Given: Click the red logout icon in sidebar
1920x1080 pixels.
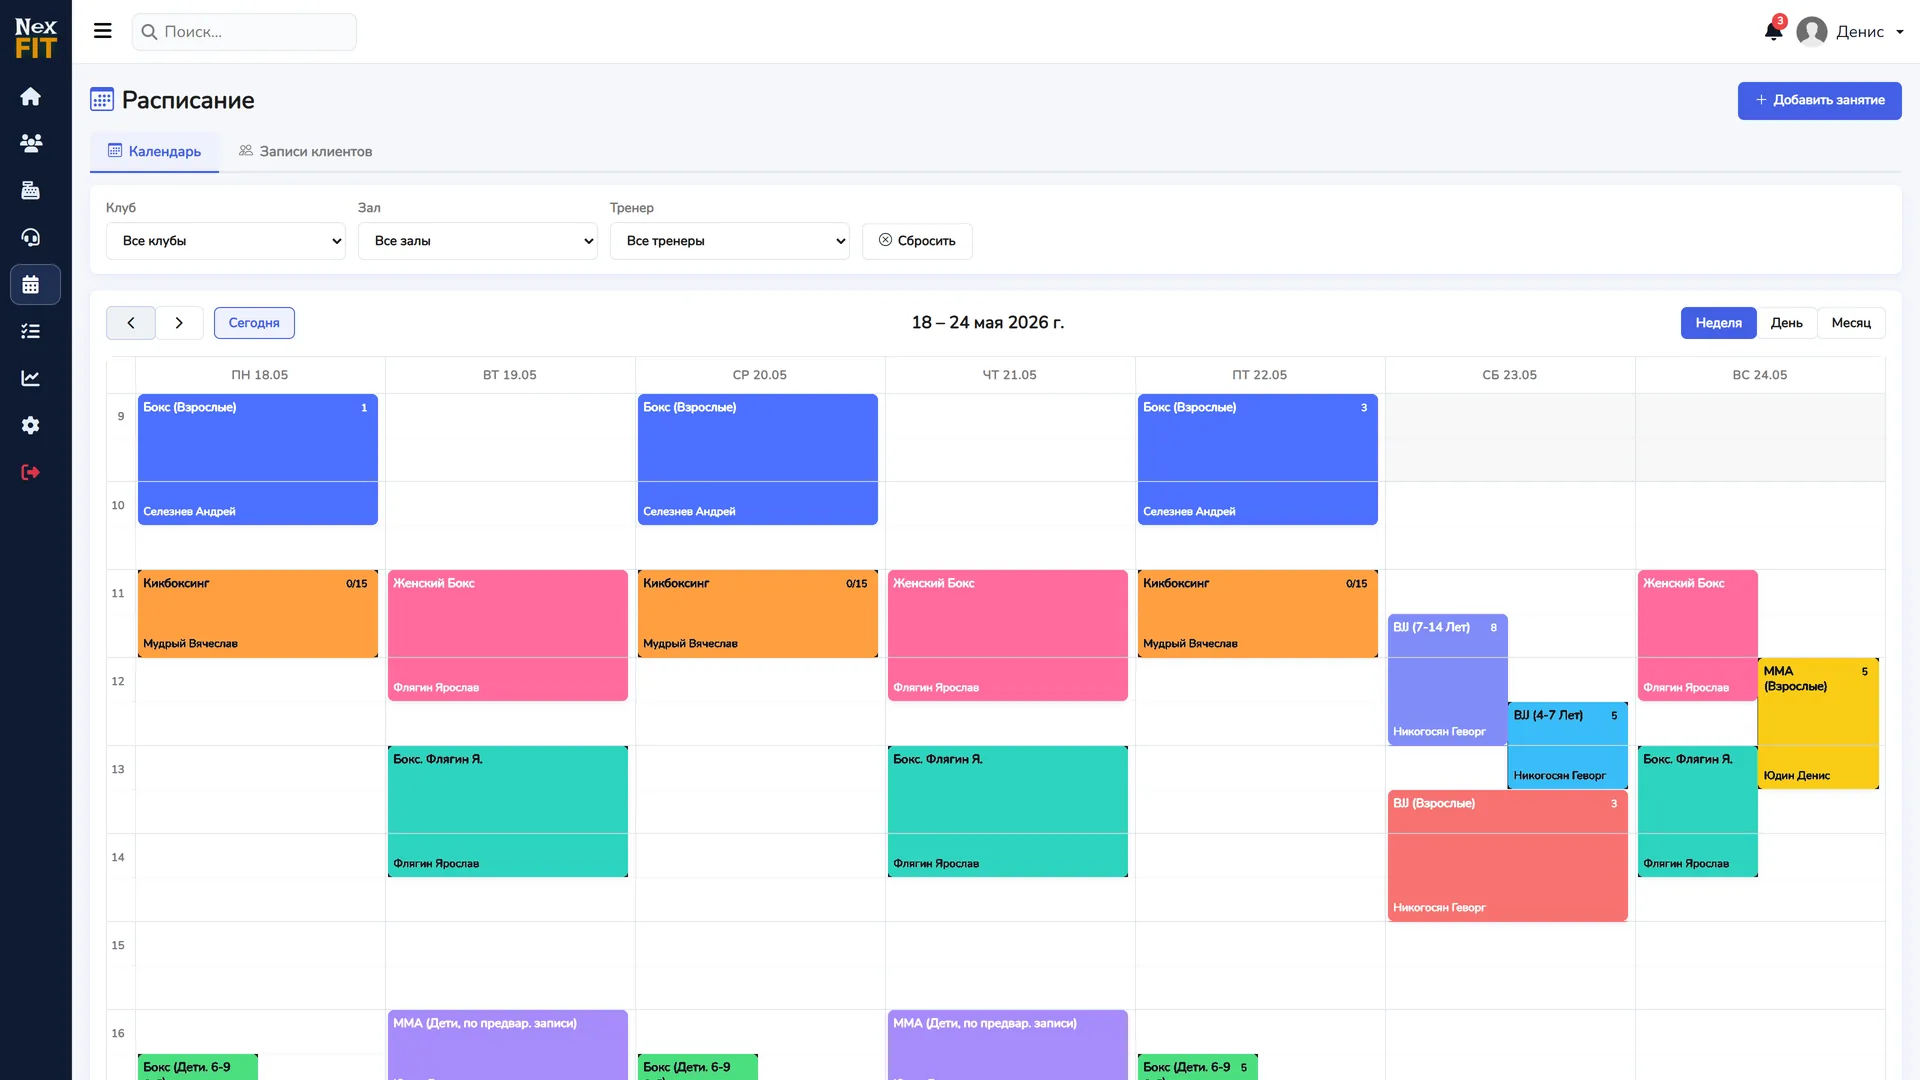Looking at the screenshot, I should (x=31, y=472).
